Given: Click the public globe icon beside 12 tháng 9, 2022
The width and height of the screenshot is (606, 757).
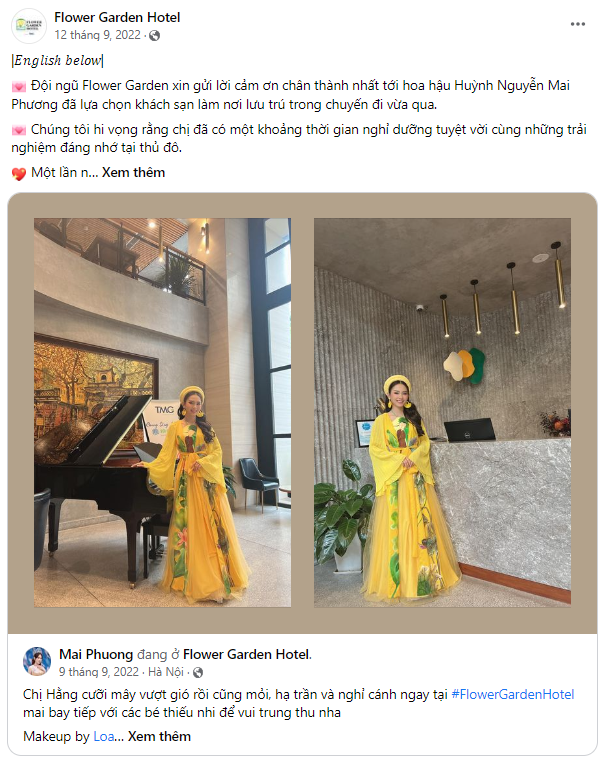Looking at the screenshot, I should pyautogui.click(x=155, y=36).
